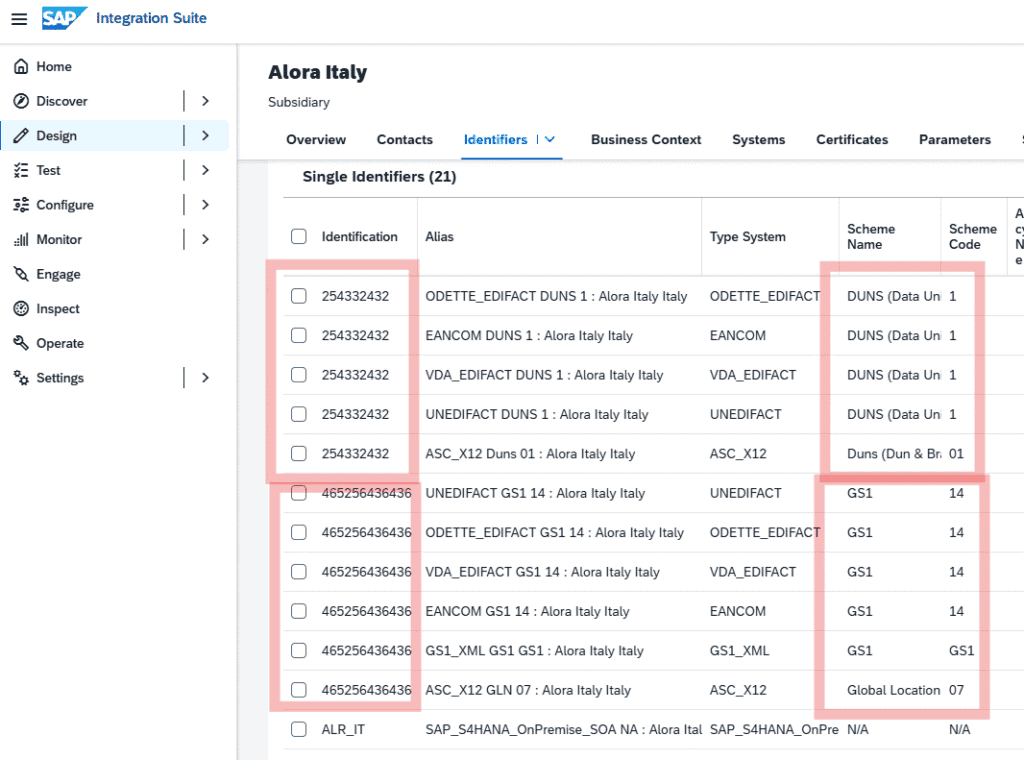Click the Design pencil icon
The image size is (1024, 760).
21,136
